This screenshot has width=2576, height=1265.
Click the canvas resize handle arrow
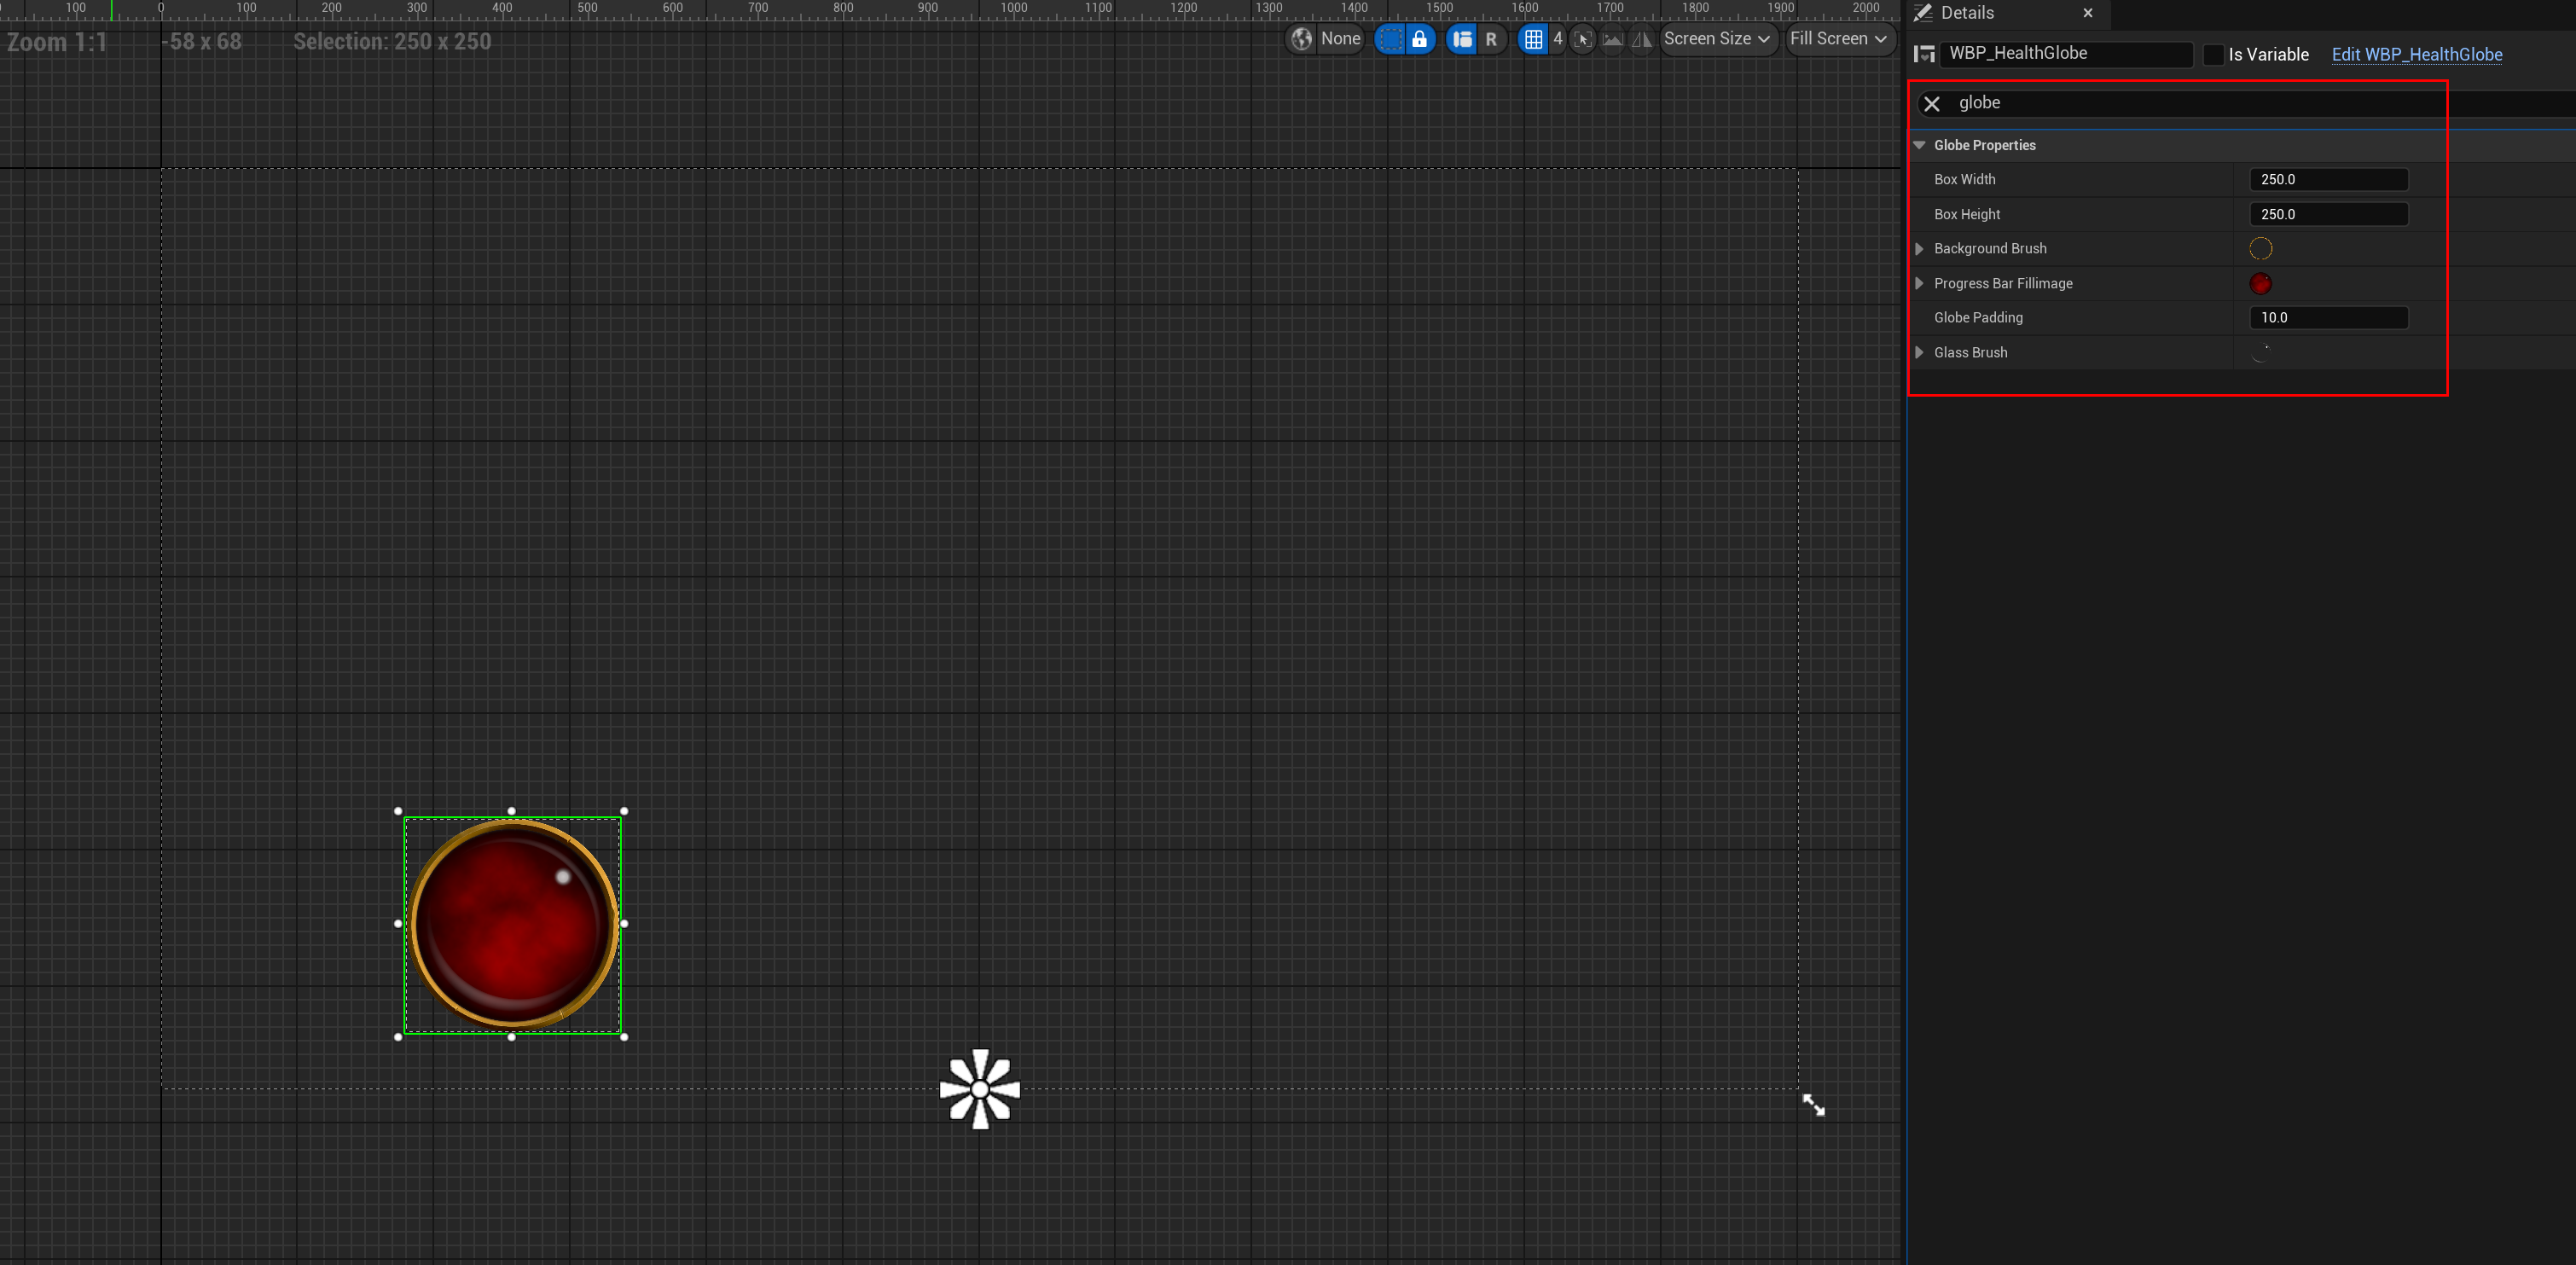[1813, 1104]
